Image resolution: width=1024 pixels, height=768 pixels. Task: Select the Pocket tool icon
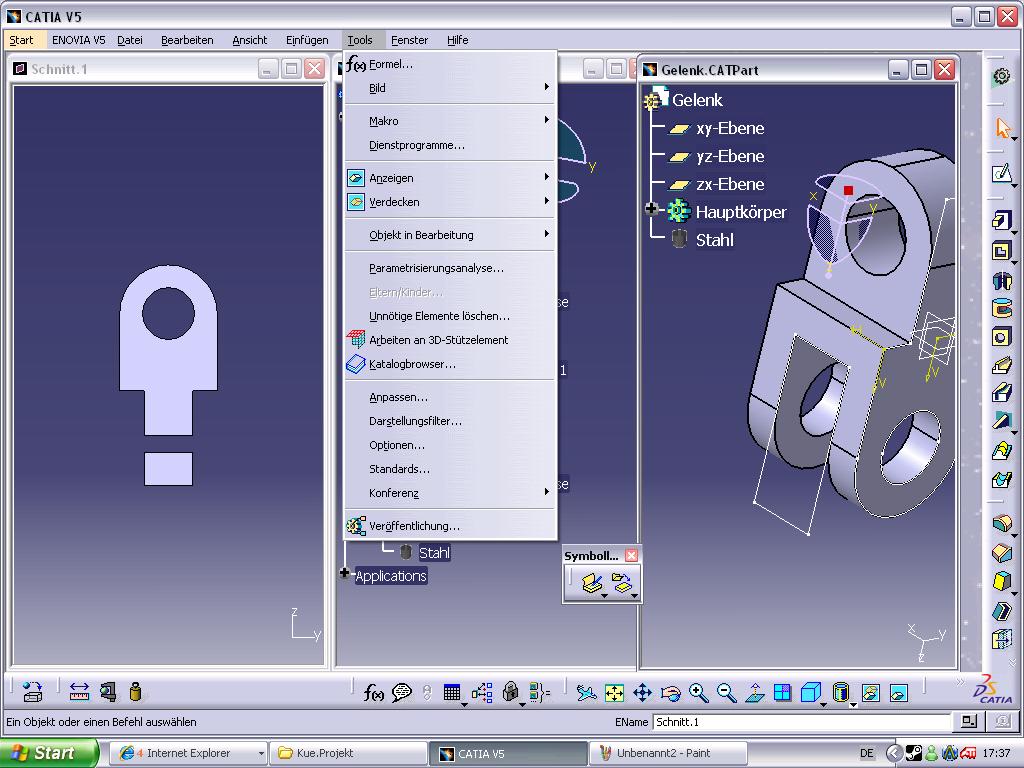1002,251
